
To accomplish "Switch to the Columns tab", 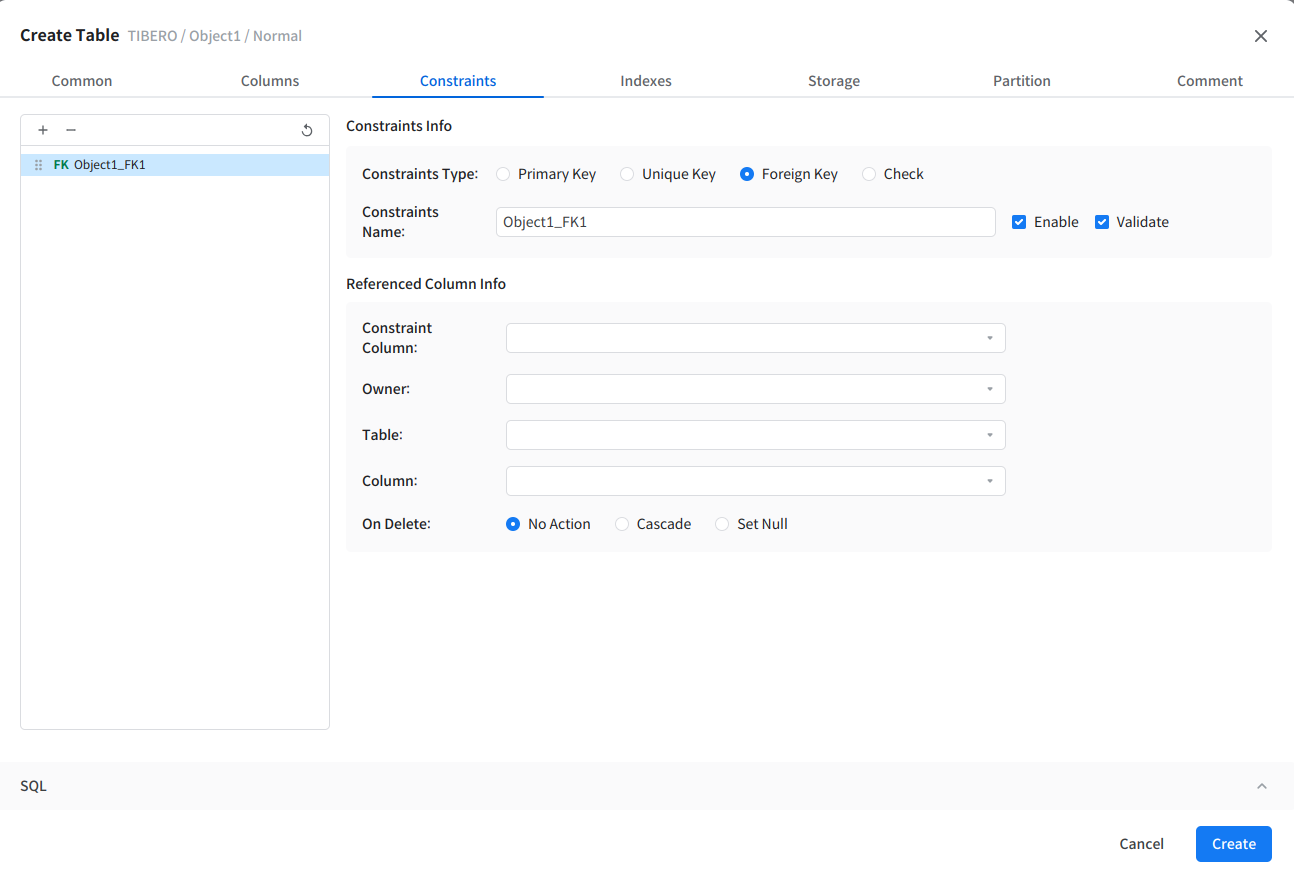I will click(x=270, y=81).
